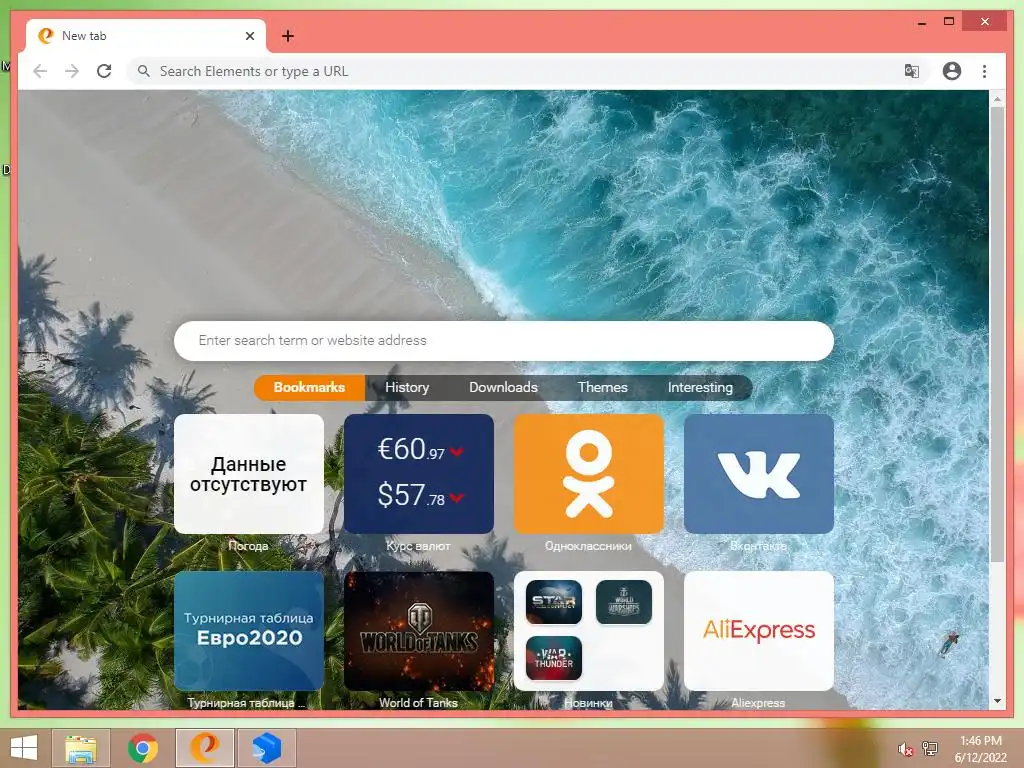The width and height of the screenshot is (1024, 768).
Task: Go back using the back arrow
Action: click(x=40, y=71)
